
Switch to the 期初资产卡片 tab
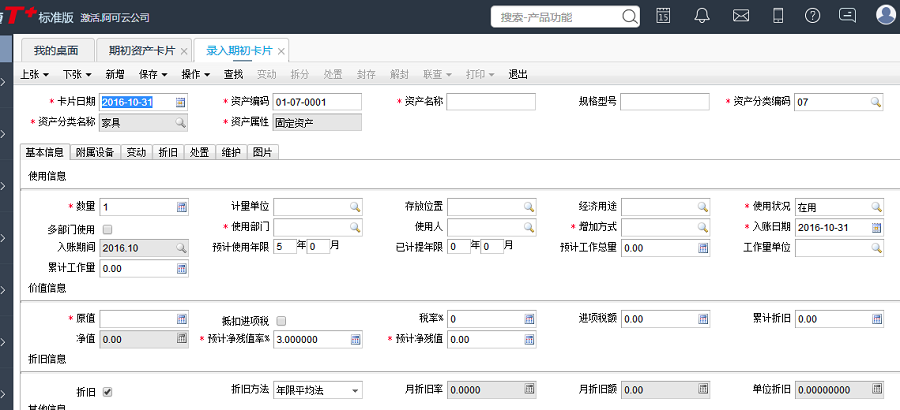point(142,50)
